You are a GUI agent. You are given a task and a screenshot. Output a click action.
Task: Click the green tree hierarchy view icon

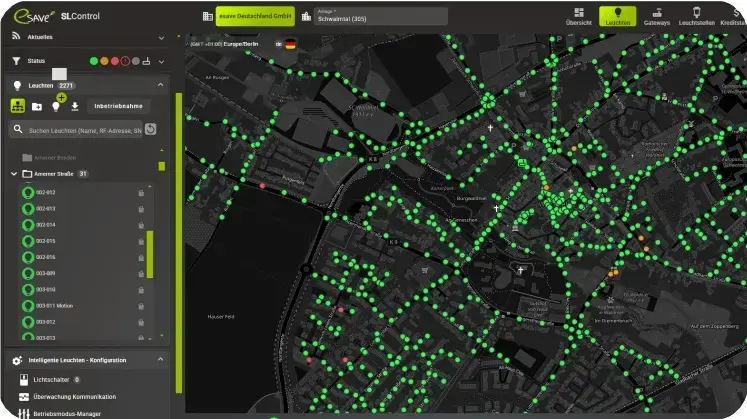click(18, 105)
